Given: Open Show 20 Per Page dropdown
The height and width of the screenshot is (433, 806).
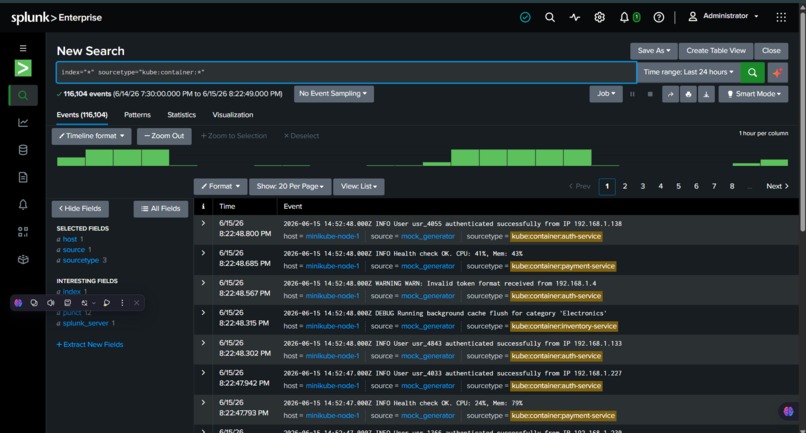Looking at the screenshot, I should point(290,187).
